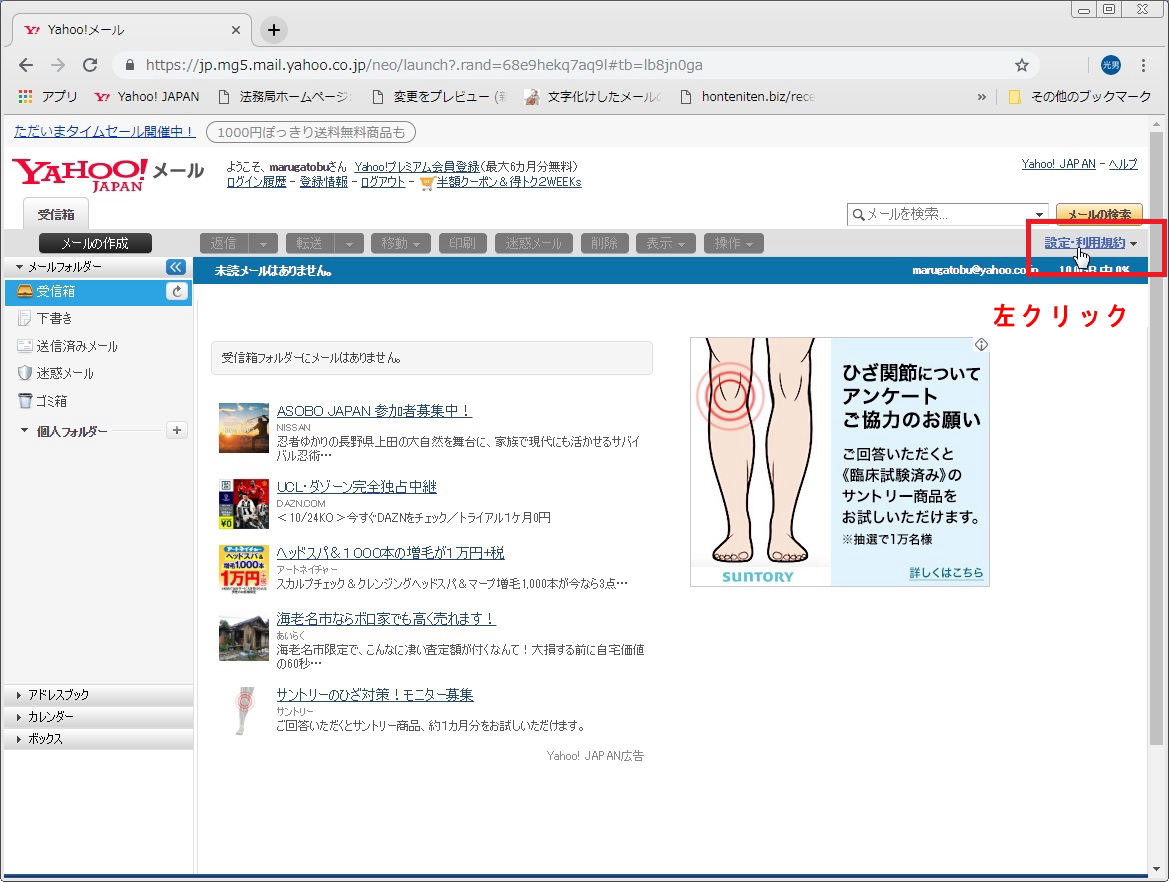Expand the アドレスブック section
Image resolution: width=1169 pixels, height=882 pixels.
pos(58,695)
